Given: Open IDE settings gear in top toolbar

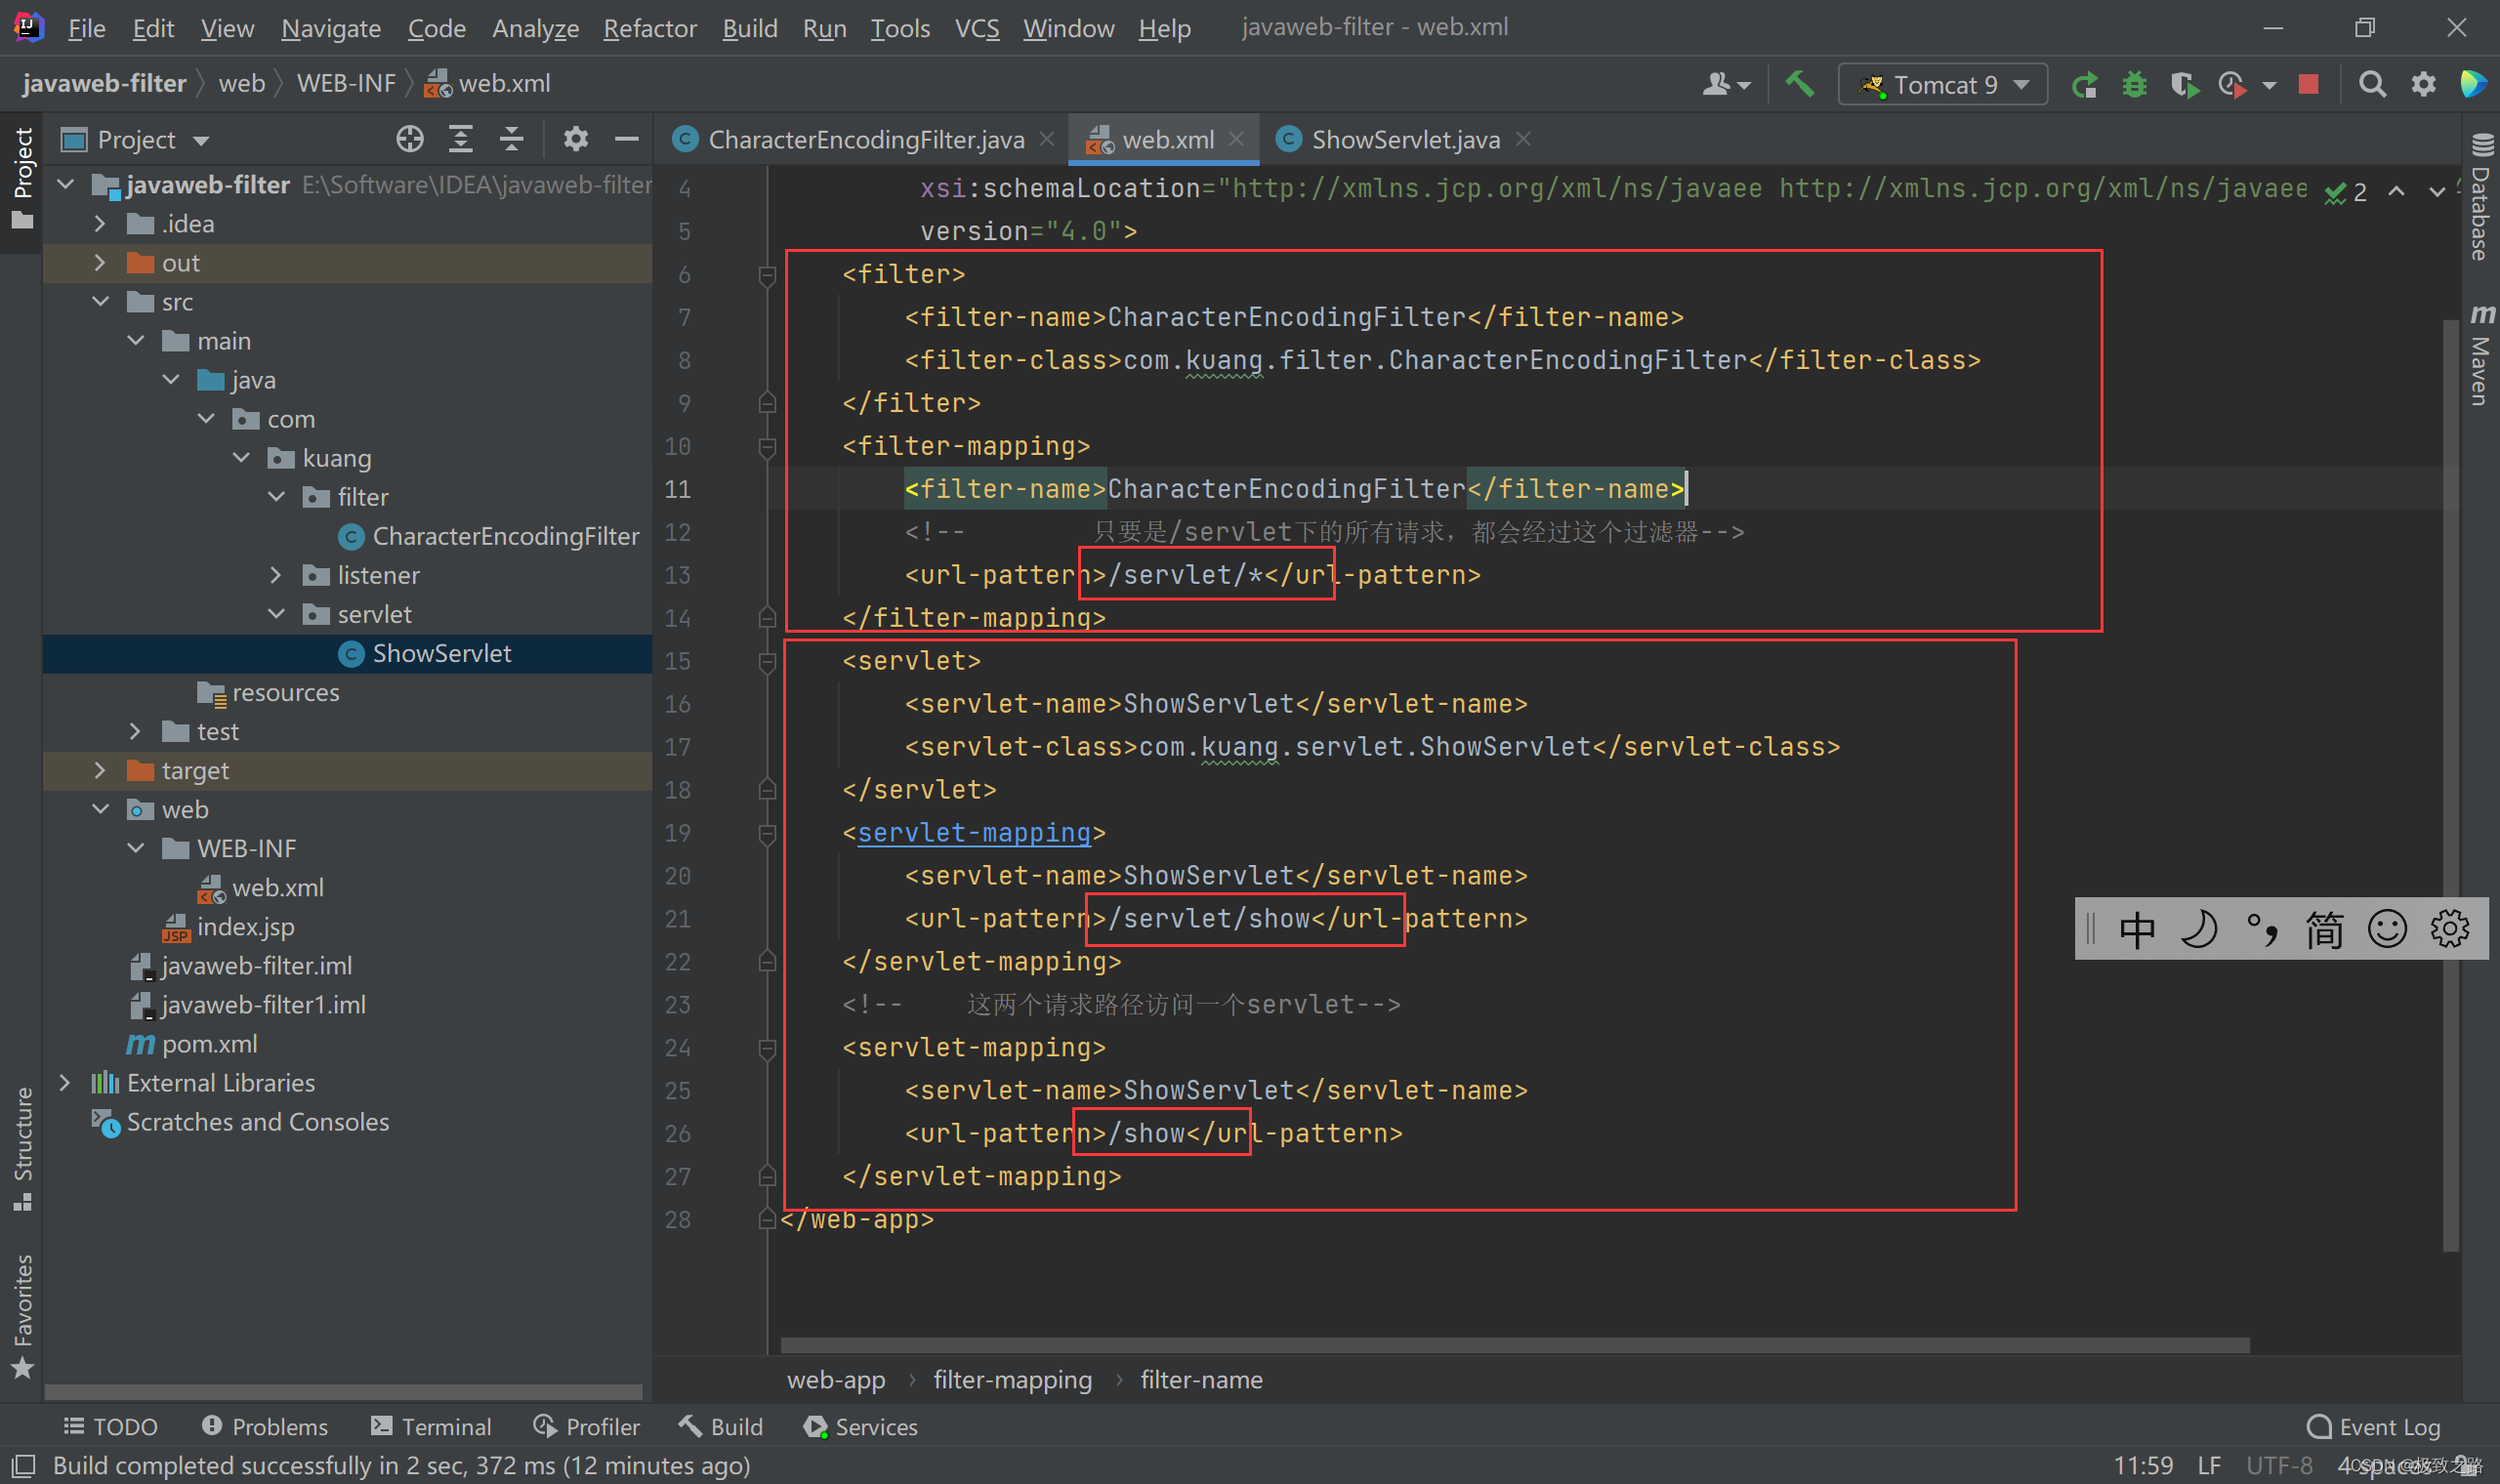Looking at the screenshot, I should (2423, 85).
